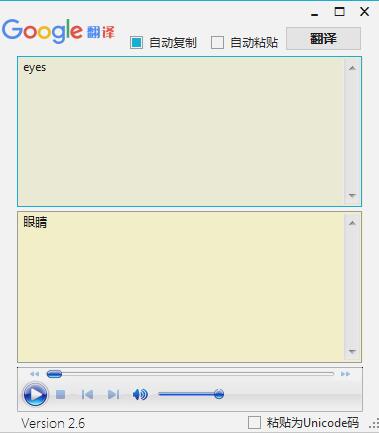The image size is (379, 433).
Task: Fast forward using the double-right arrow icon
Action: (345, 374)
